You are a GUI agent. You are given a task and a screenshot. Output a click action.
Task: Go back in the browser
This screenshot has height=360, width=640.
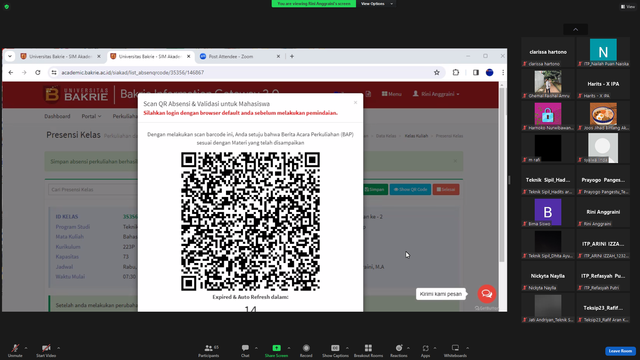[11, 72]
